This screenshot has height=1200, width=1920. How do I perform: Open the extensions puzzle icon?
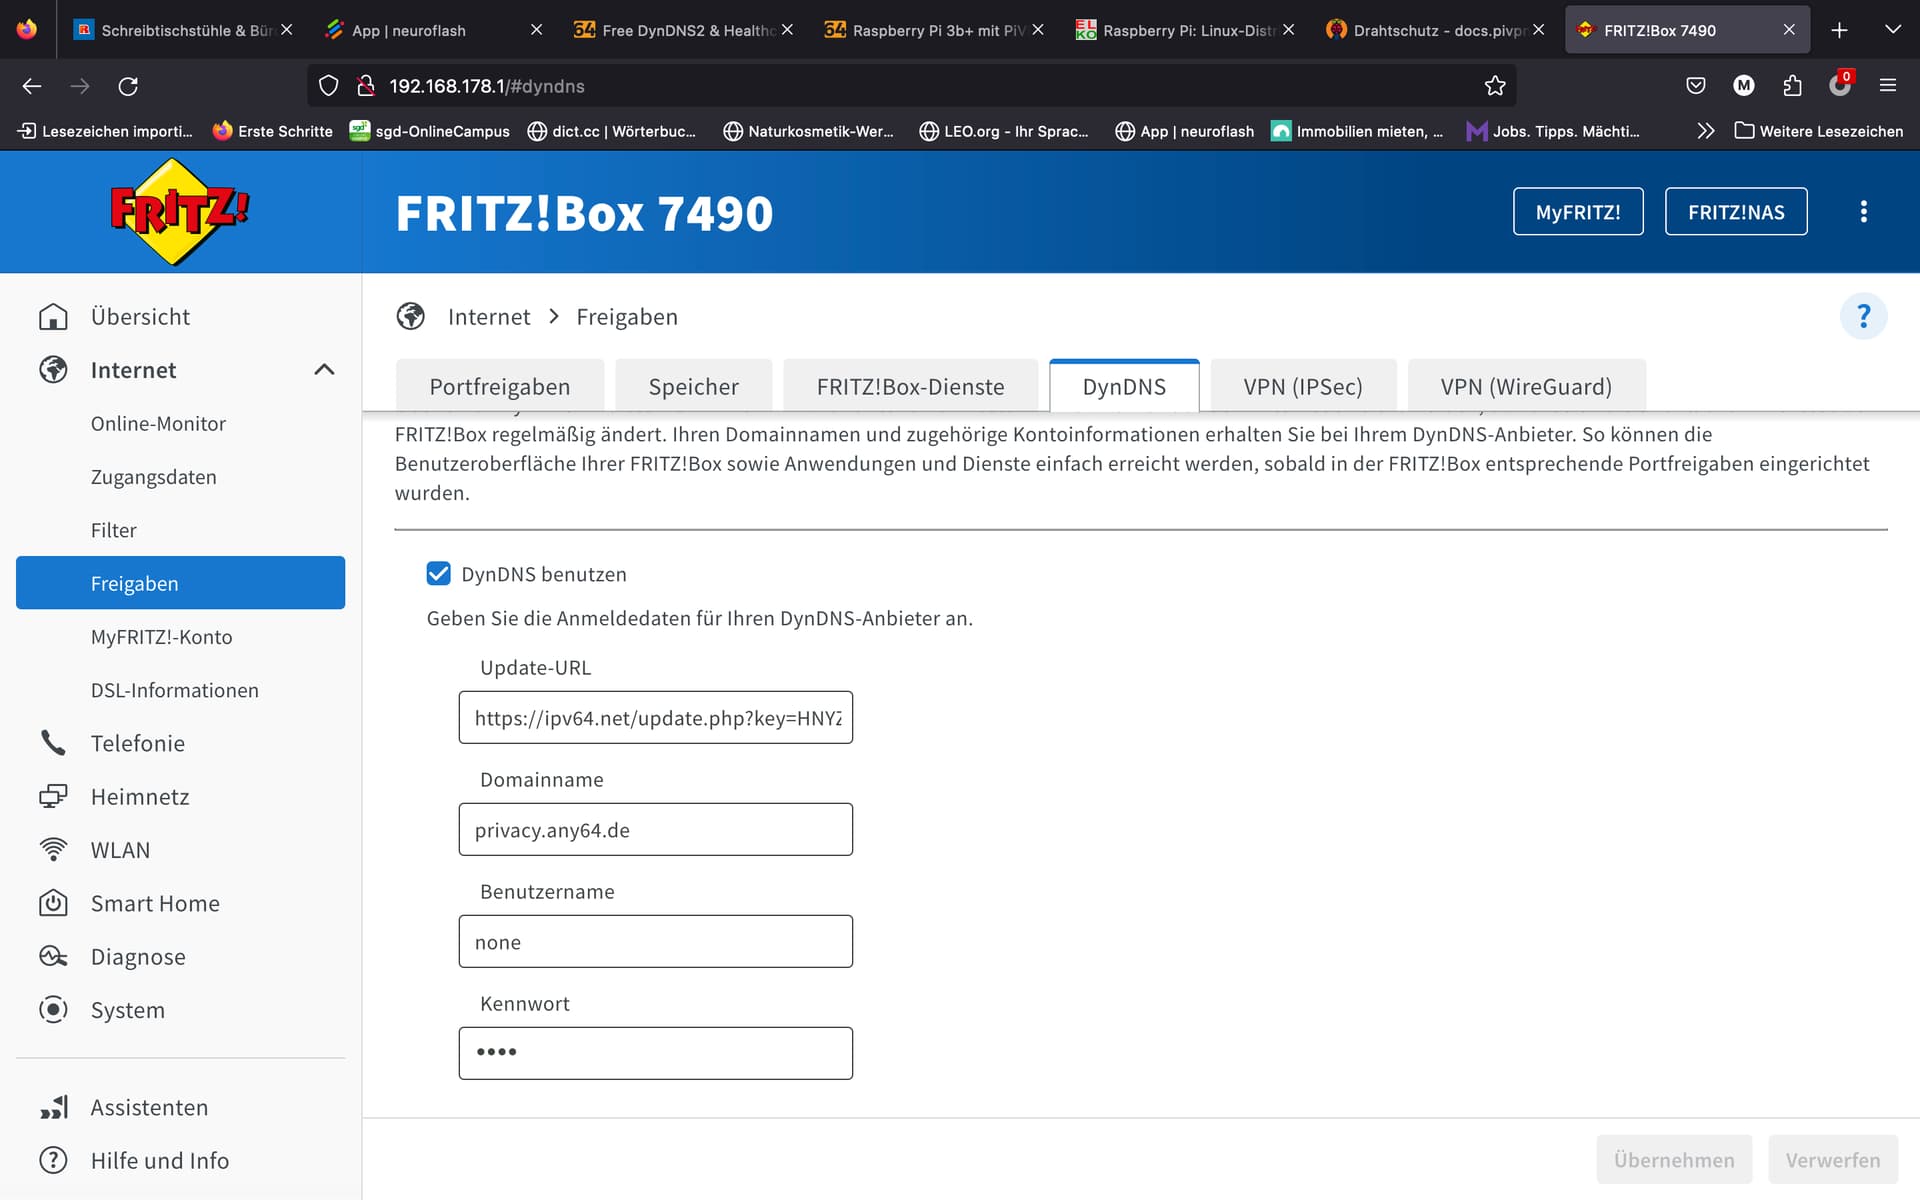(1792, 86)
